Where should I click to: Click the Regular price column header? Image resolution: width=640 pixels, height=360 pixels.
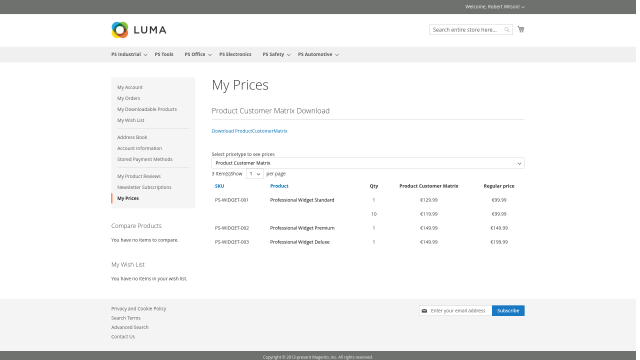click(499, 186)
